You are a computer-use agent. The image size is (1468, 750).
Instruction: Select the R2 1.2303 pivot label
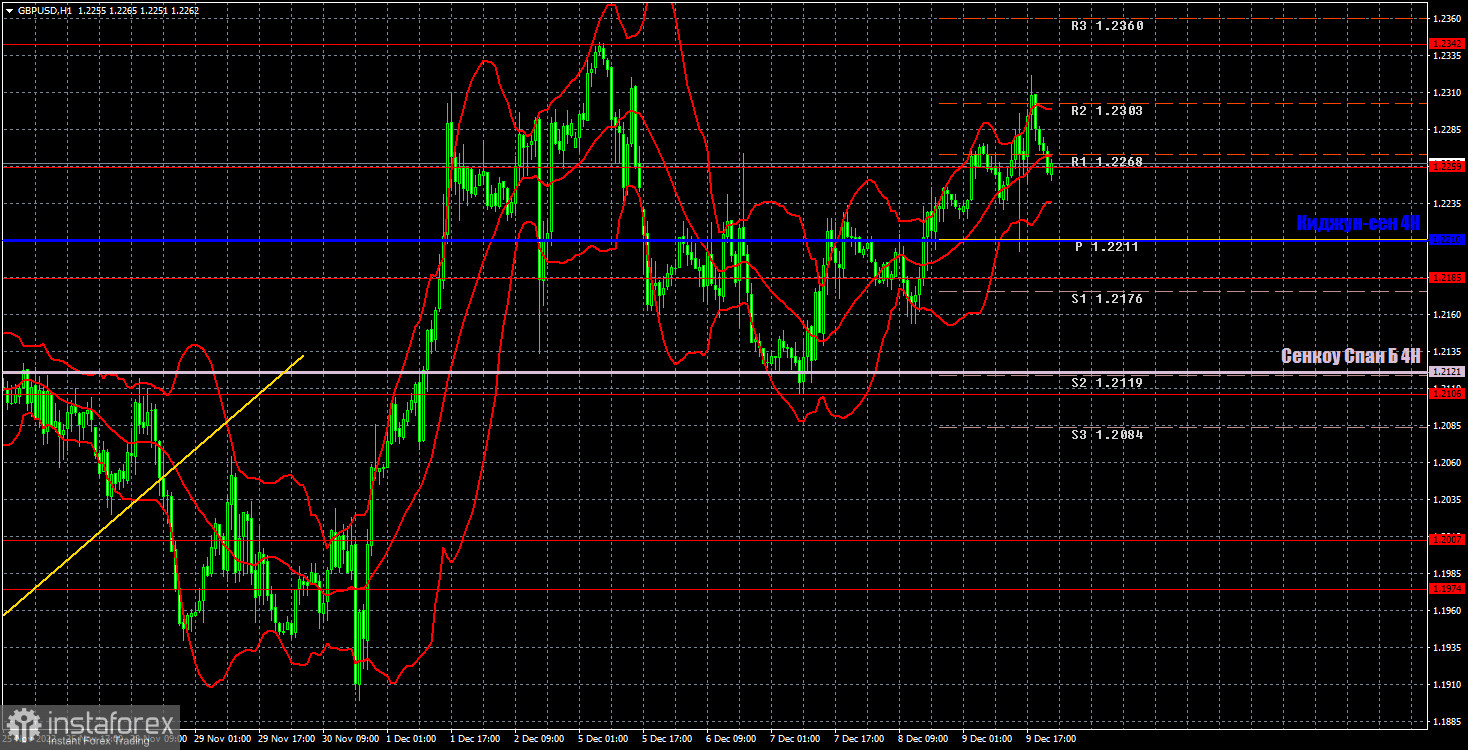[x=1107, y=111]
